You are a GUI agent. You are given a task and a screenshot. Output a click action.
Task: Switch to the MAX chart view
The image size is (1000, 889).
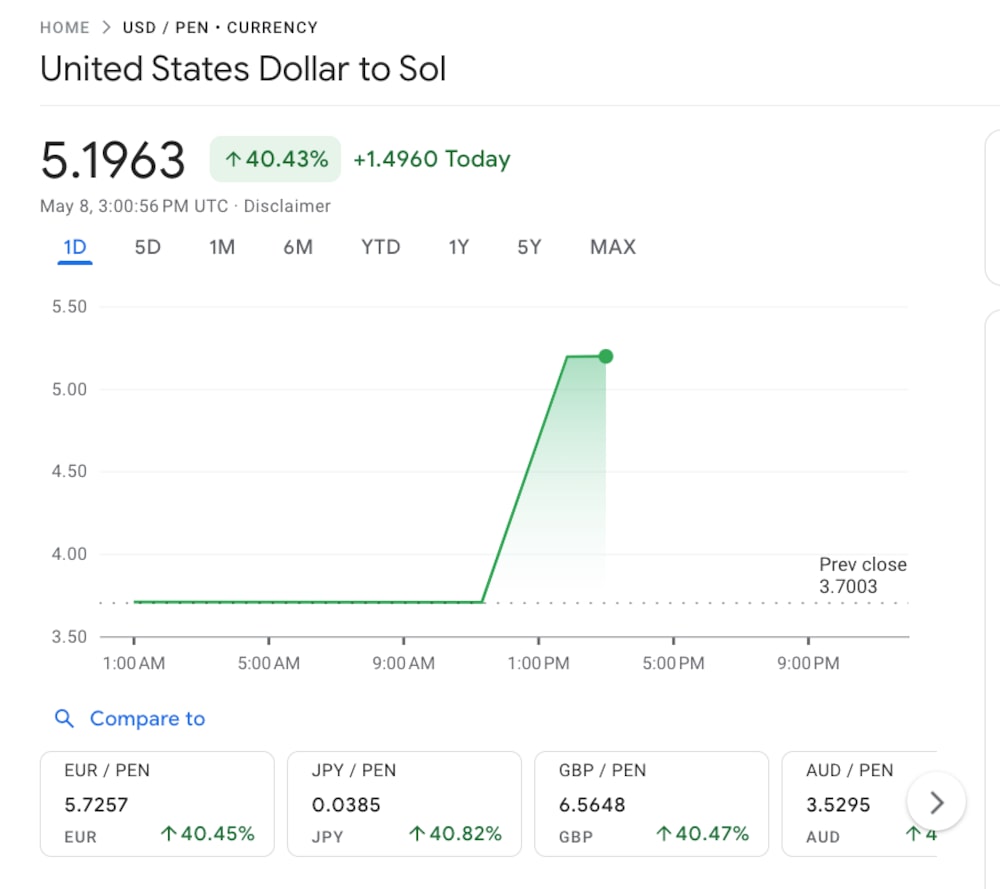pyautogui.click(x=612, y=247)
